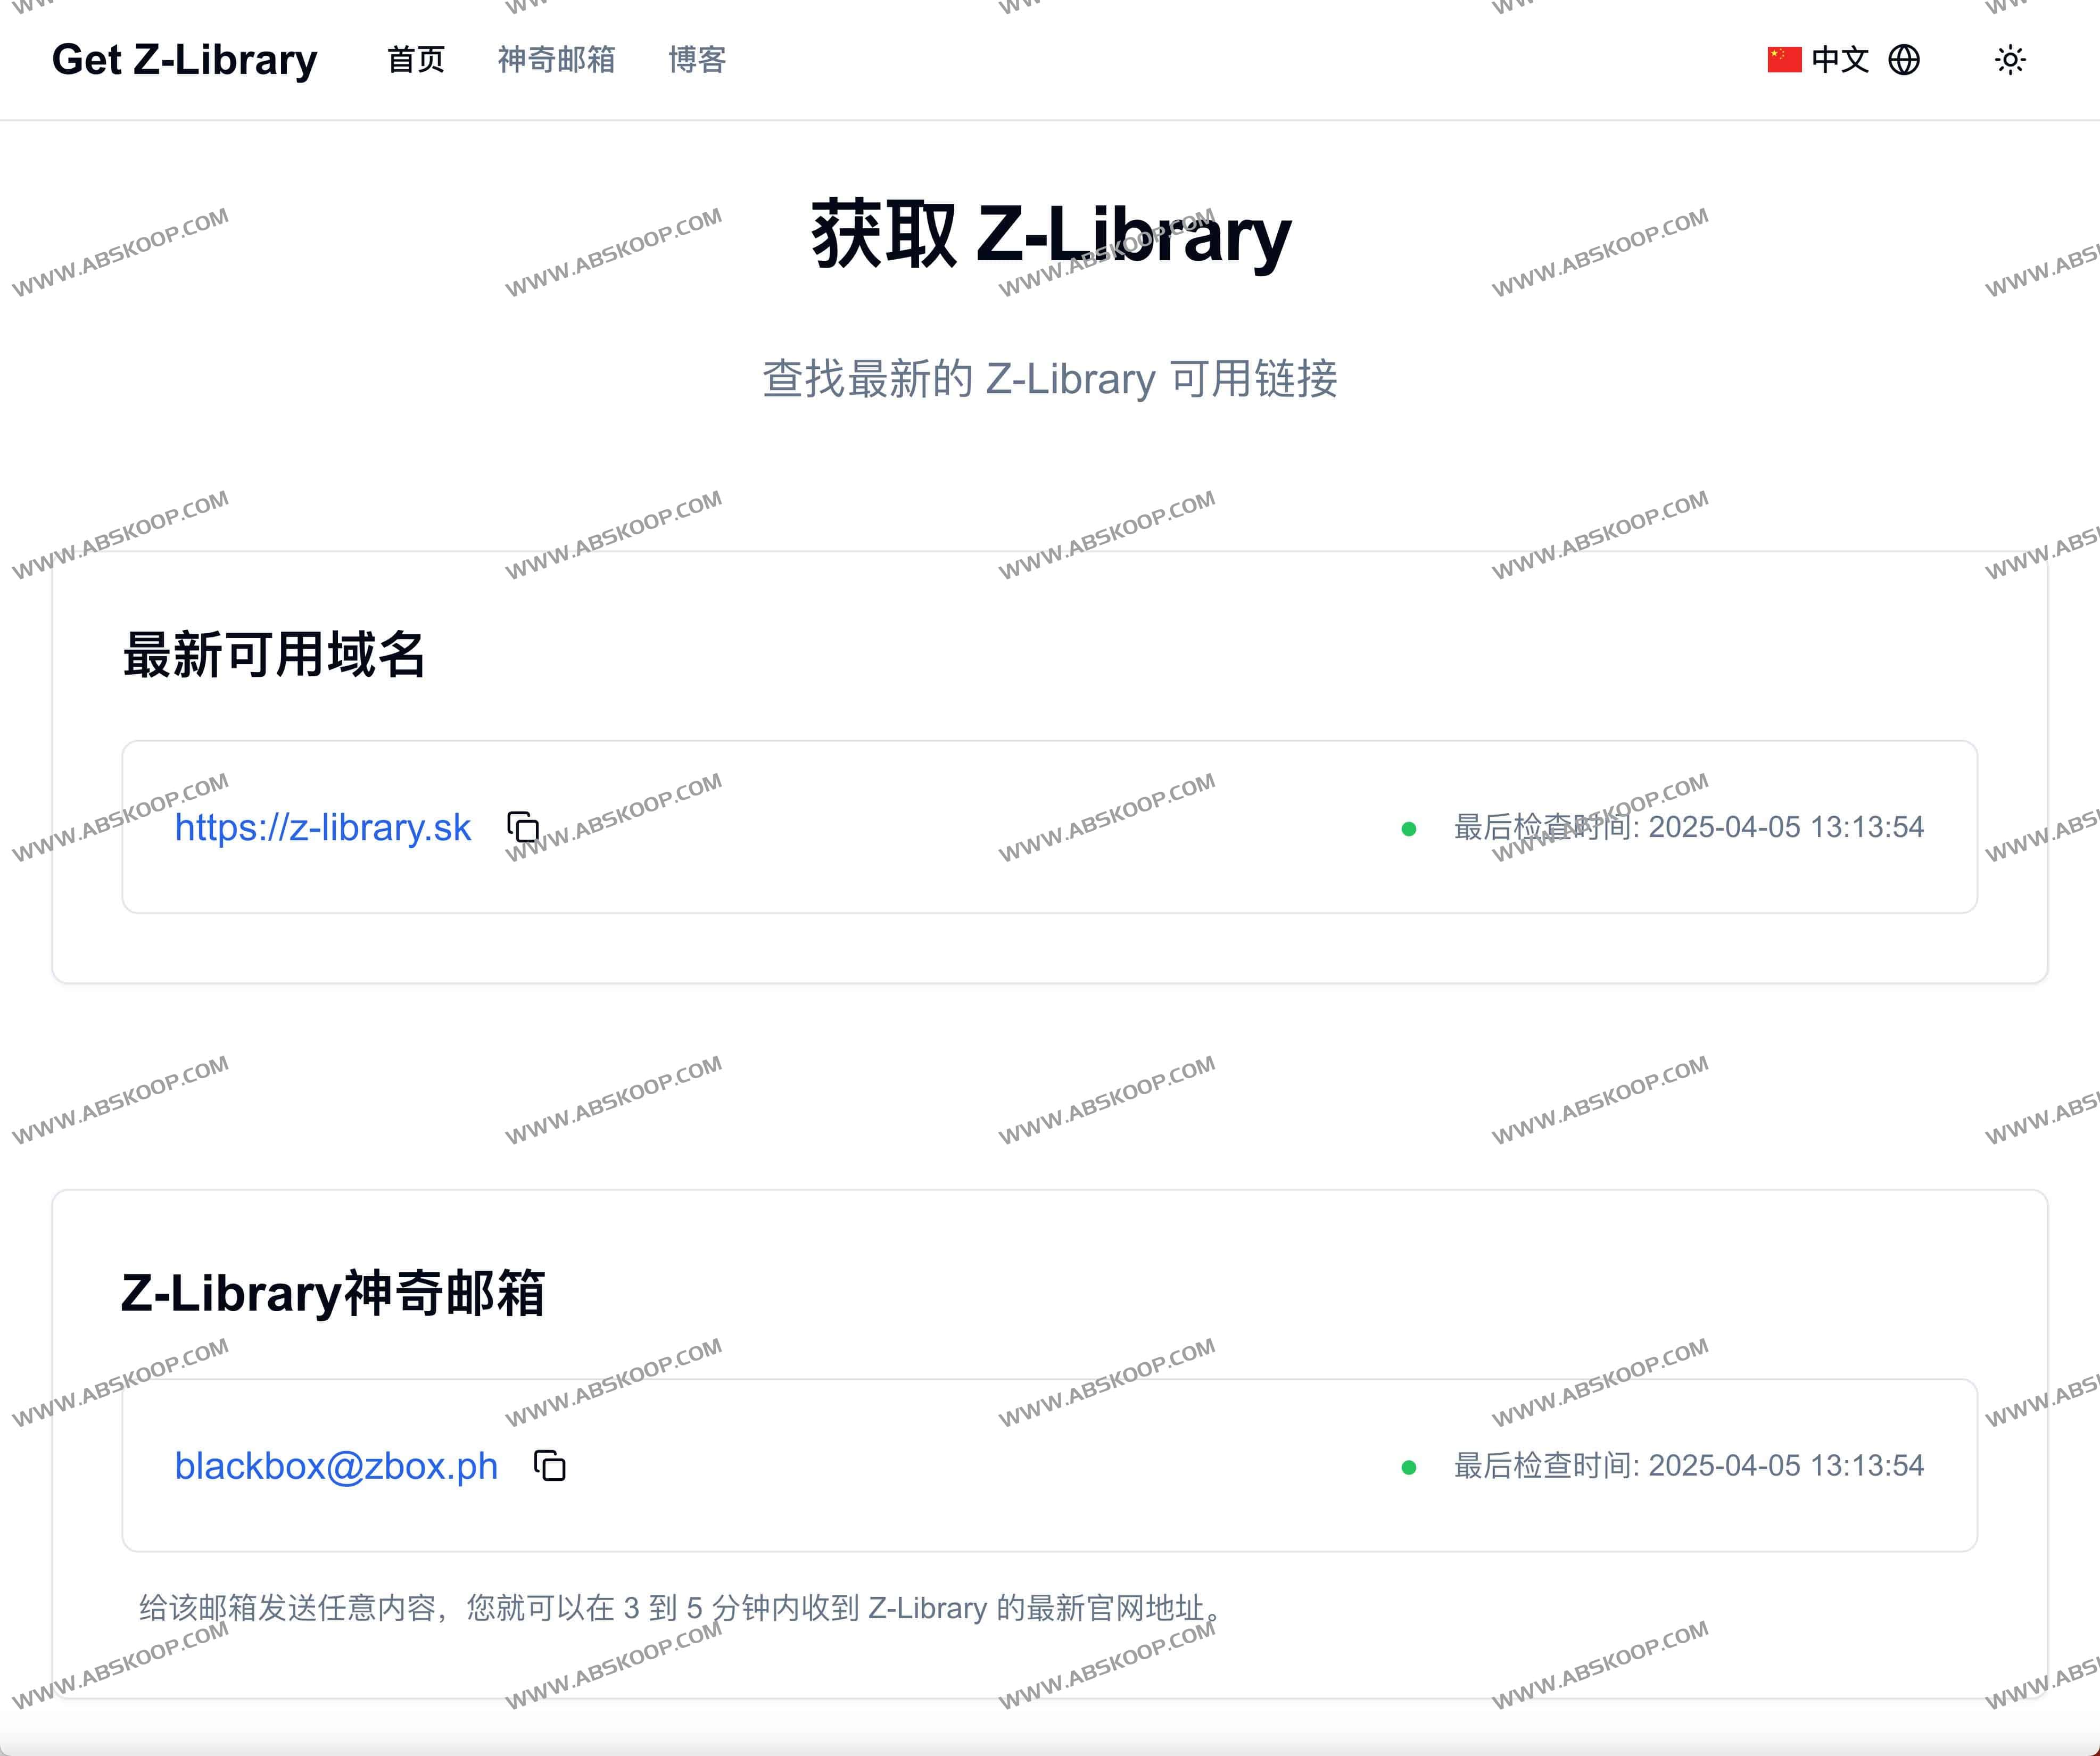Viewport: 2100px width, 1756px height.
Task: Click the blackbox@zbox.ph email link
Action: pyautogui.click(x=336, y=1466)
